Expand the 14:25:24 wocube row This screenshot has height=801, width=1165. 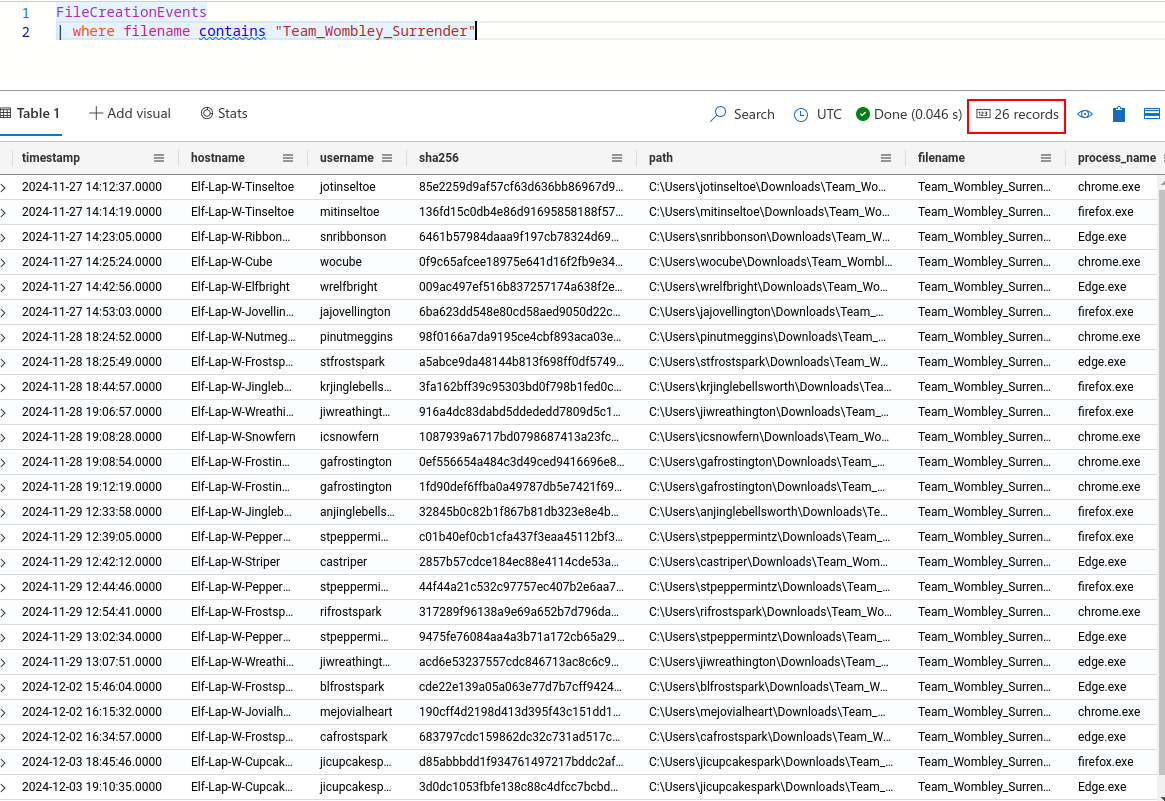click(4, 262)
